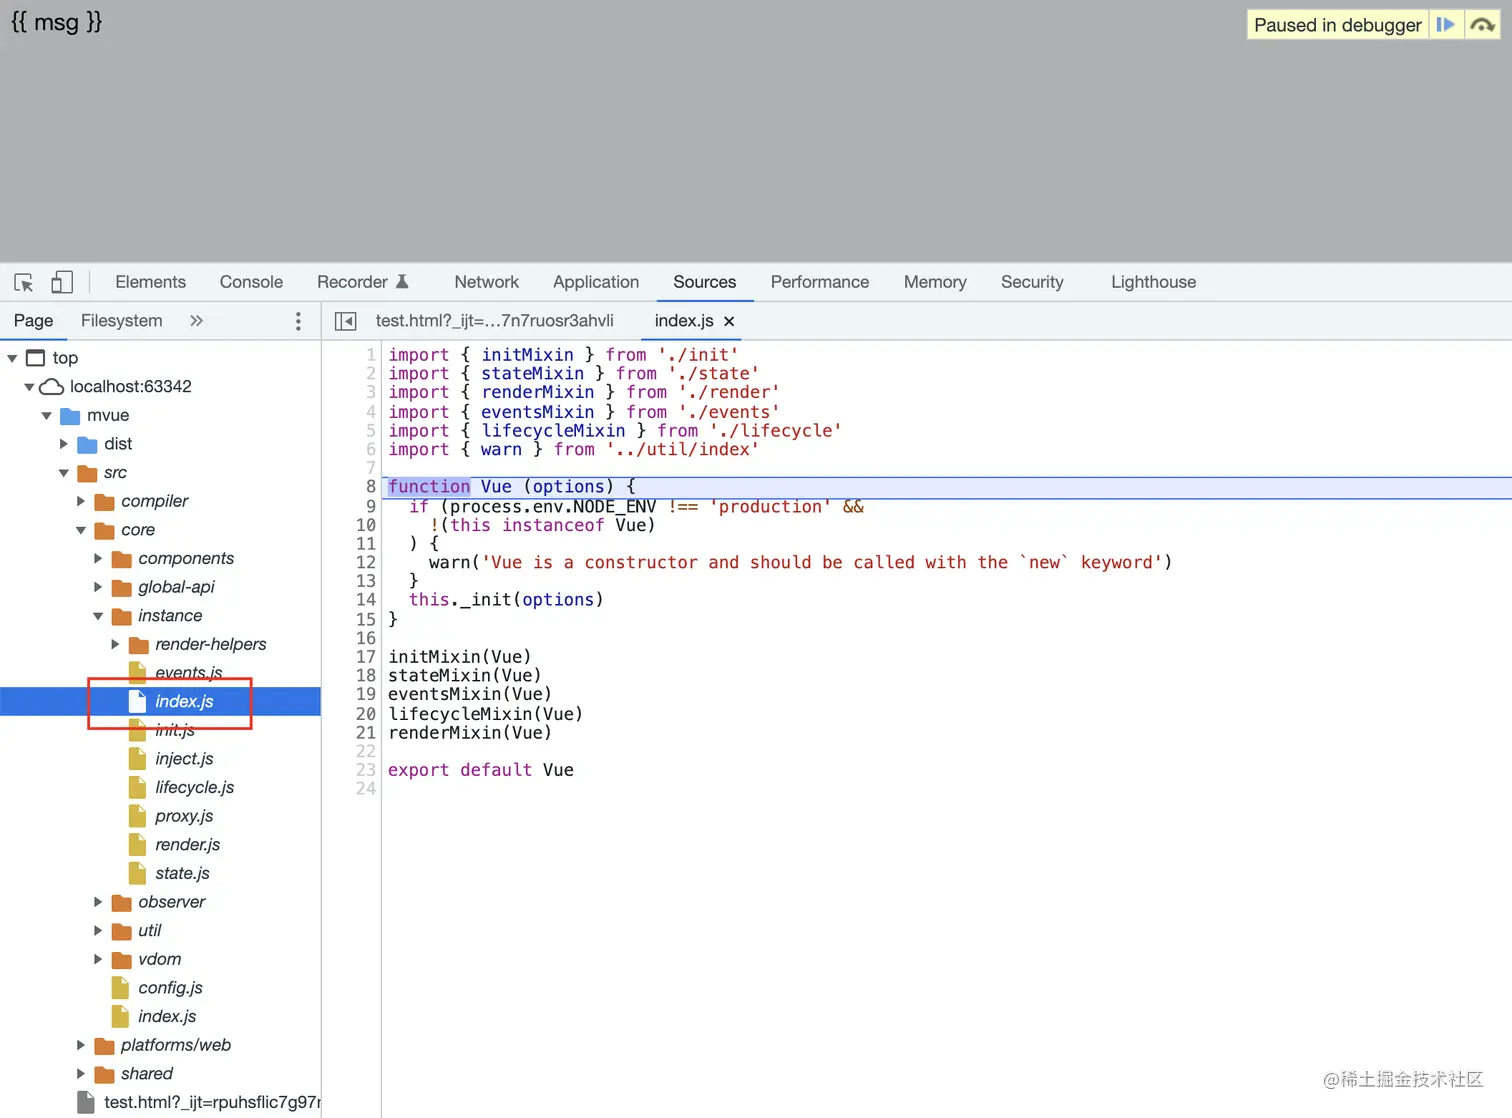Open the test.html editor tab

(x=494, y=321)
